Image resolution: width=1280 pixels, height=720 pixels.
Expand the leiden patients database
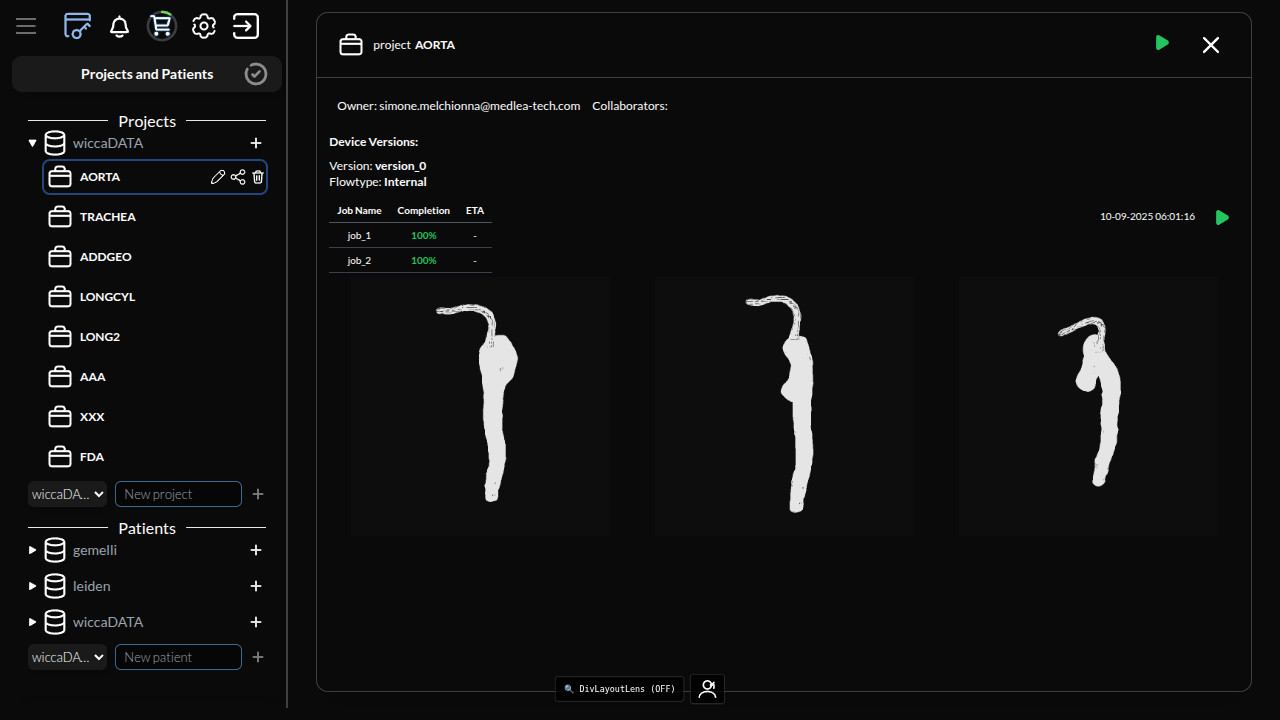coord(33,586)
